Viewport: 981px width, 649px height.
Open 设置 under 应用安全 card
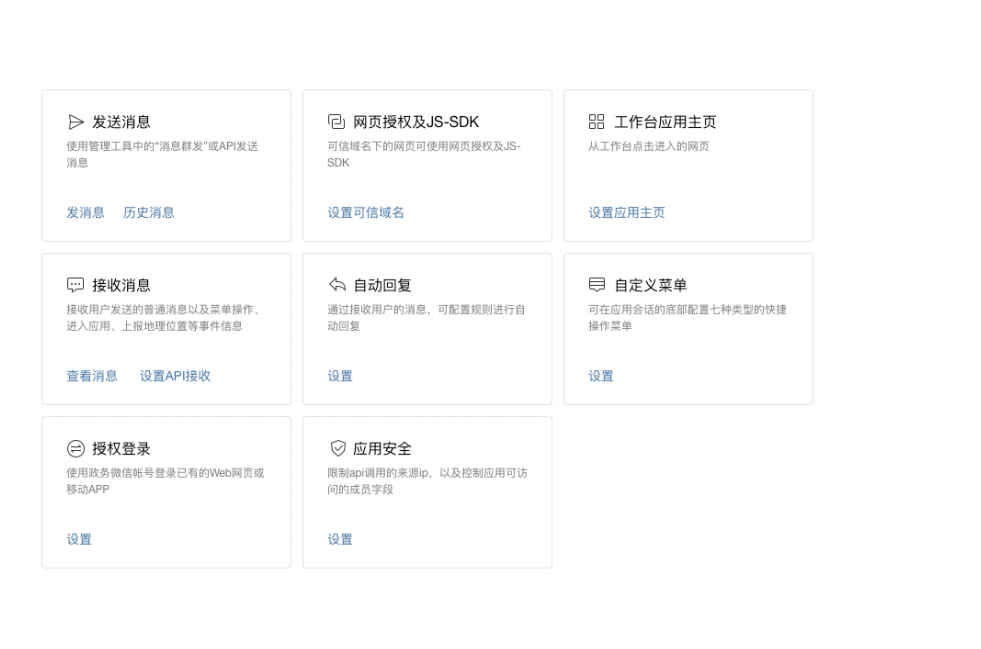point(340,539)
